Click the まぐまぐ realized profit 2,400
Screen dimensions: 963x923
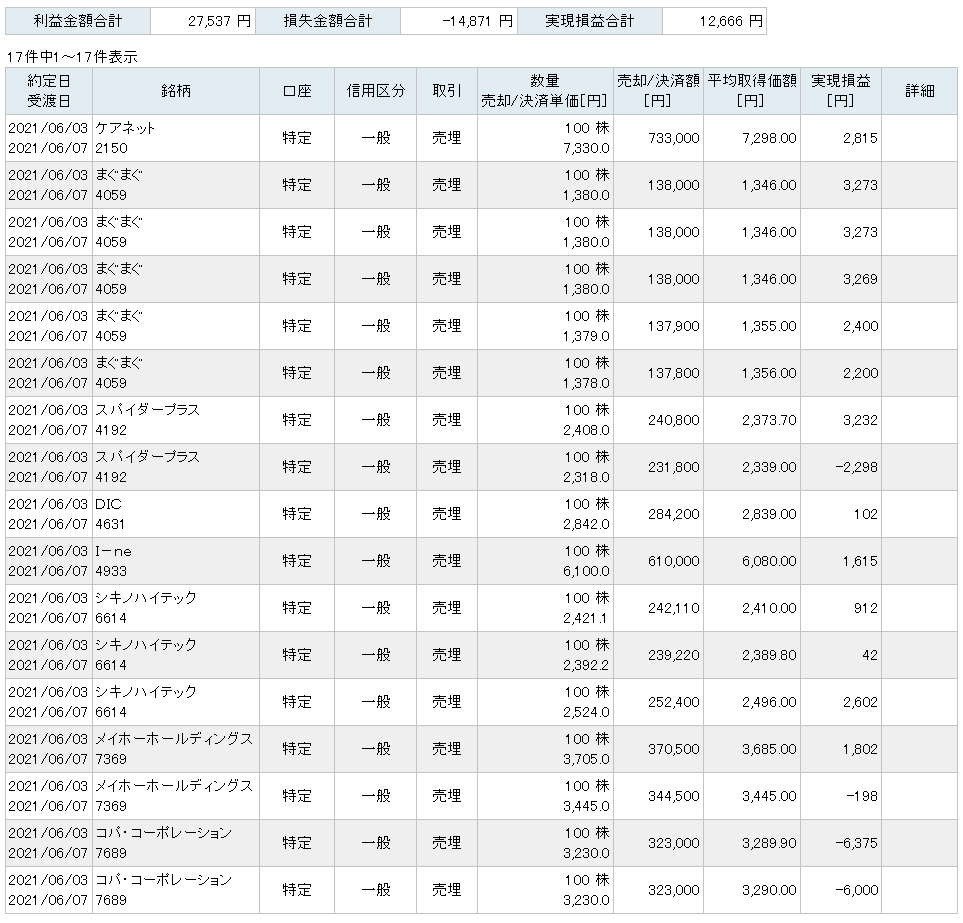[x=860, y=326]
